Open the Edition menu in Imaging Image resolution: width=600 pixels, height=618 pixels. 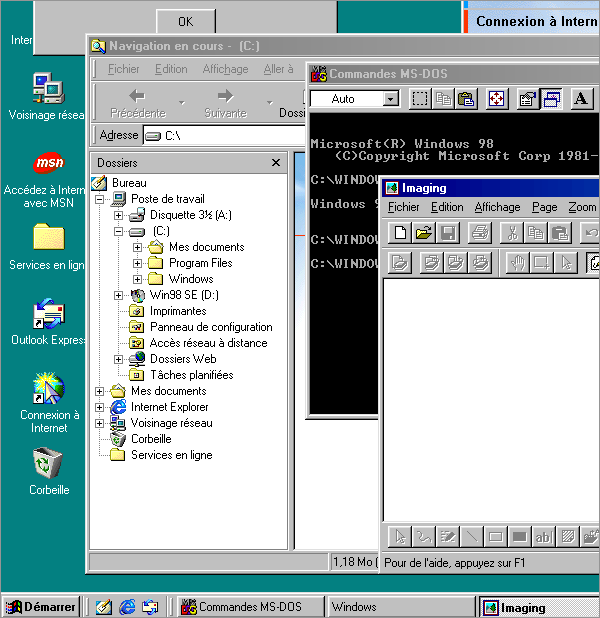point(447,207)
